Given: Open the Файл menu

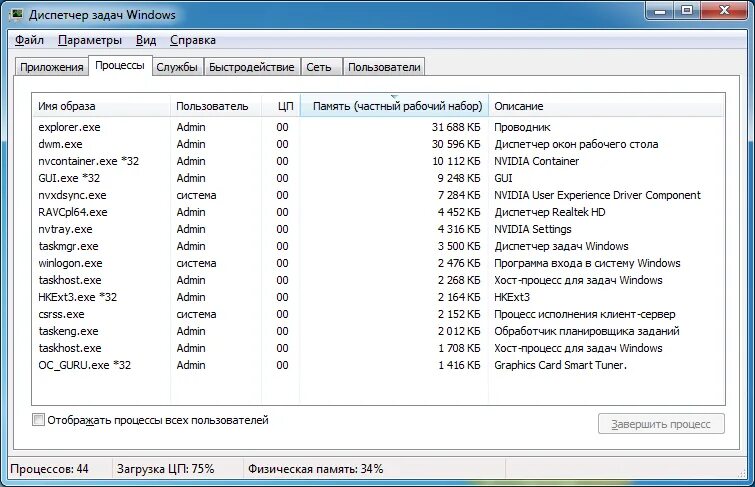Looking at the screenshot, I should (29, 40).
